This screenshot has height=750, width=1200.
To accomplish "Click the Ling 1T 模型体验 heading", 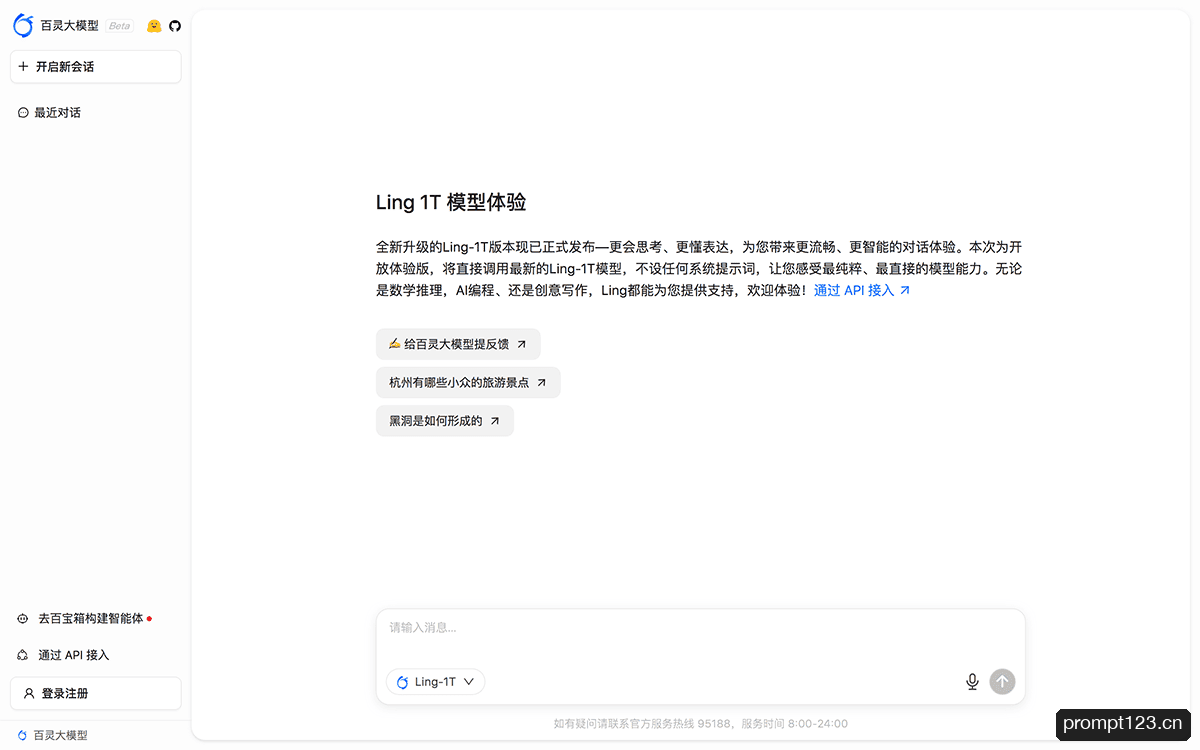I will click(451, 202).
